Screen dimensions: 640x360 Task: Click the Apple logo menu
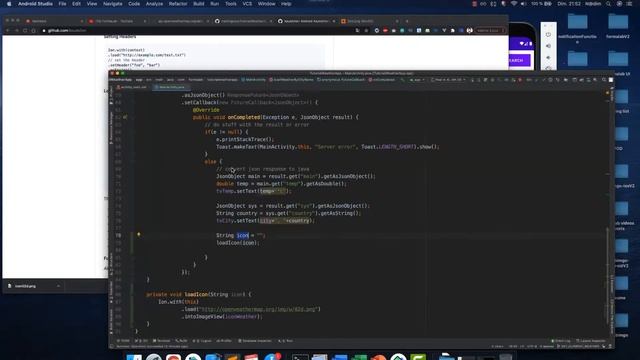pyautogui.click(x=9, y=4)
